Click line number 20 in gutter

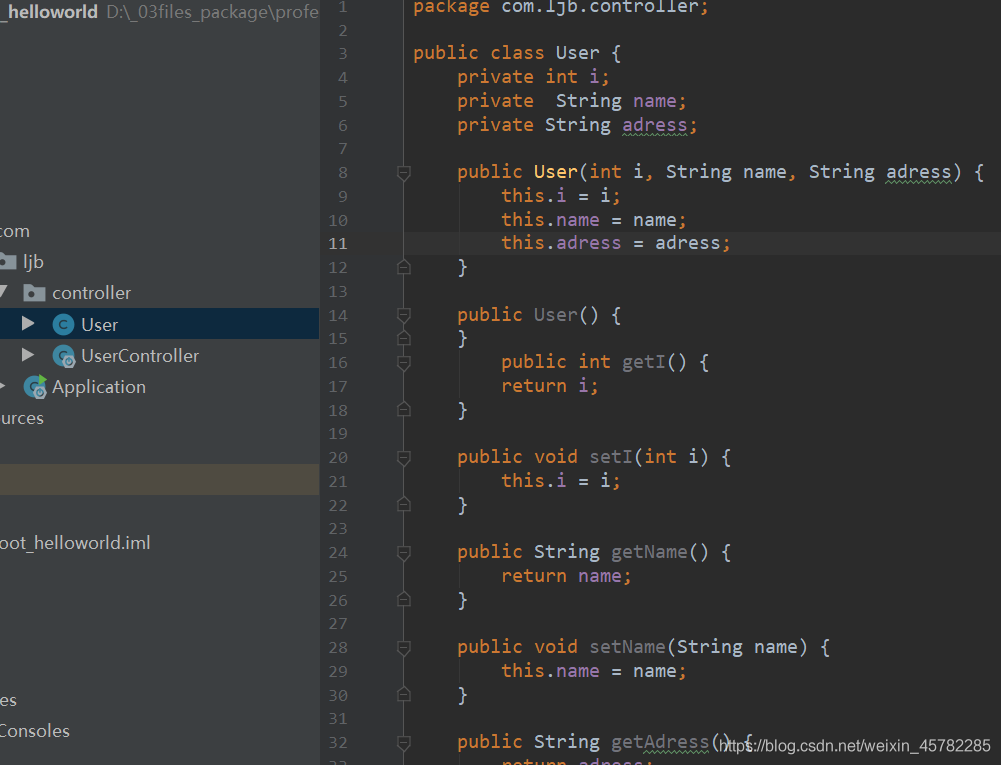pyautogui.click(x=338, y=458)
